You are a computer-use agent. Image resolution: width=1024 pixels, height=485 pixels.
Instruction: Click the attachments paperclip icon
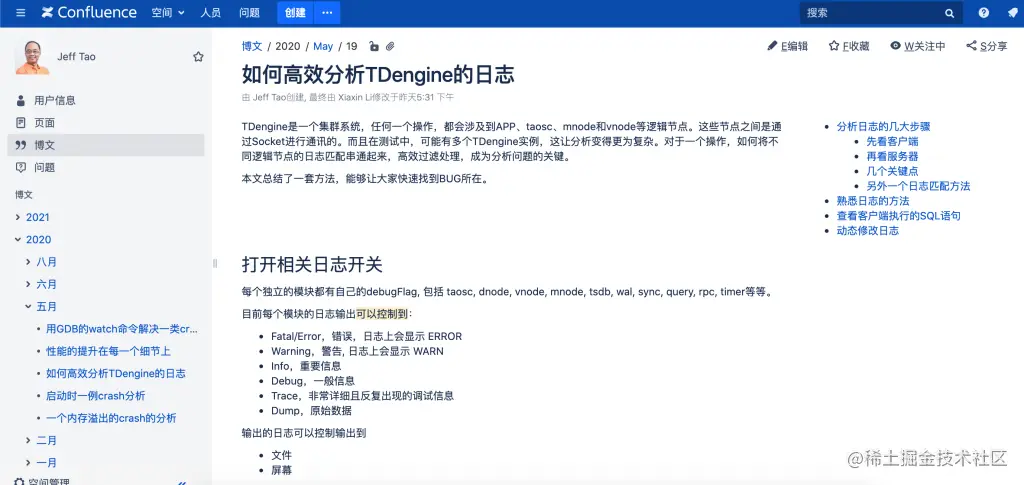[390, 46]
